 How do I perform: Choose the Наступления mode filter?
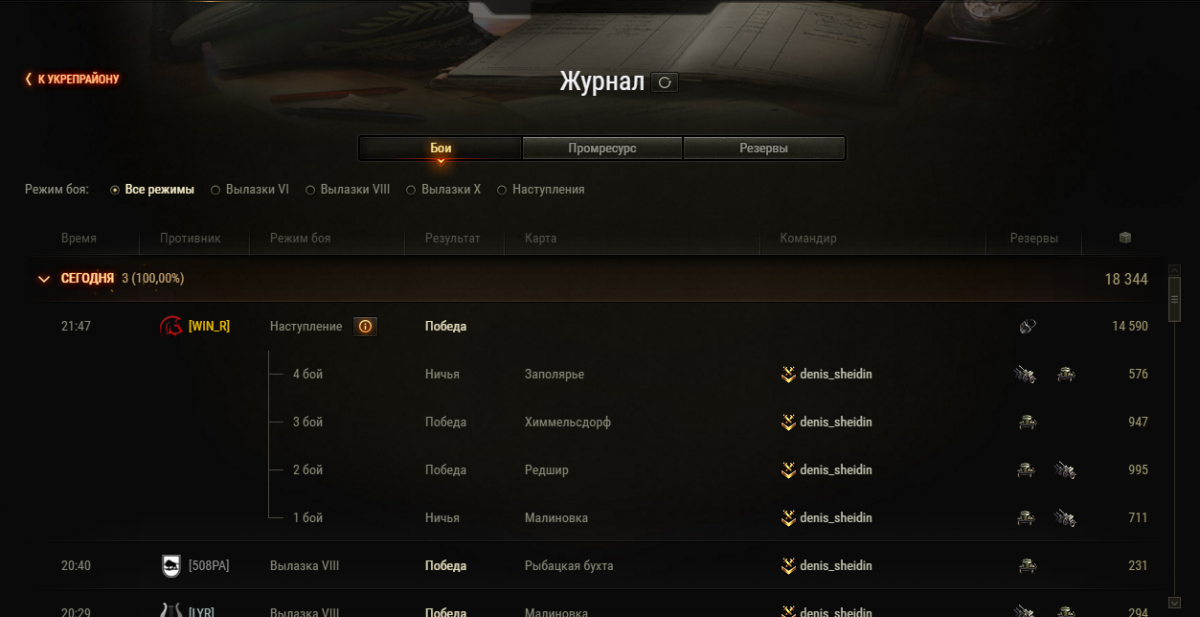coord(541,189)
